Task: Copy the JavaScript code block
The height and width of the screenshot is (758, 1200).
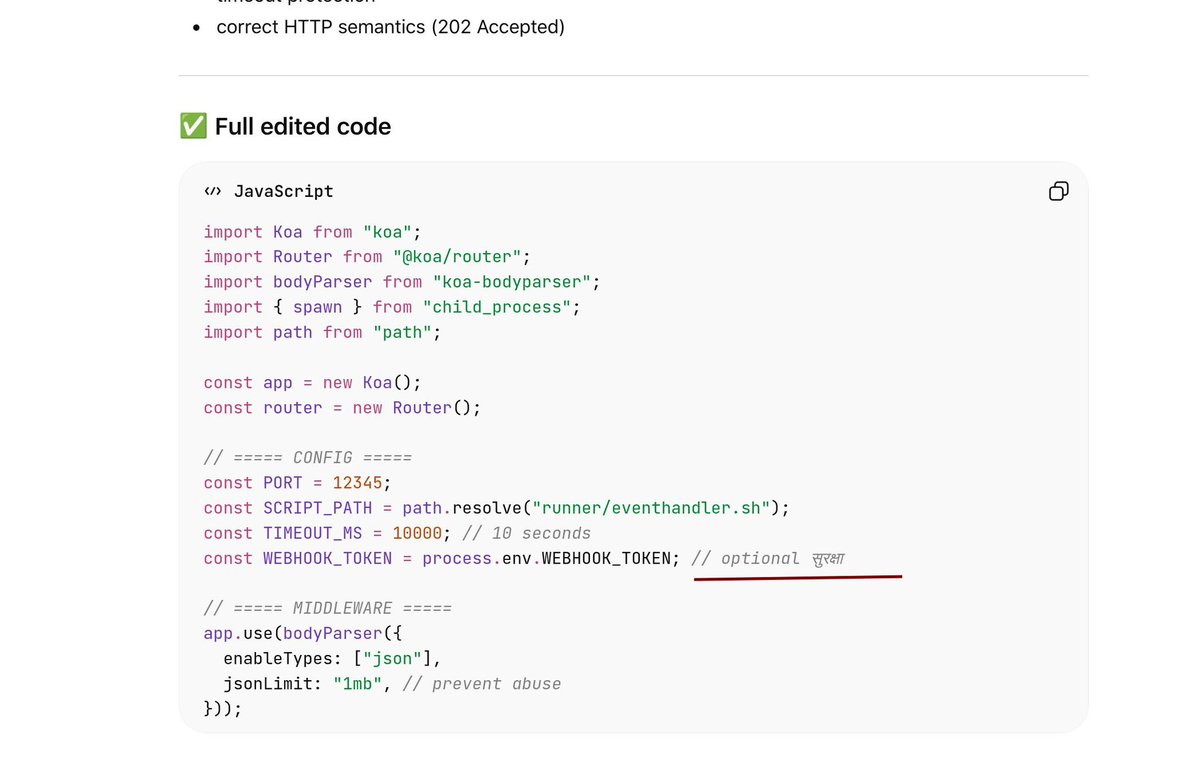Action: [x=1058, y=191]
